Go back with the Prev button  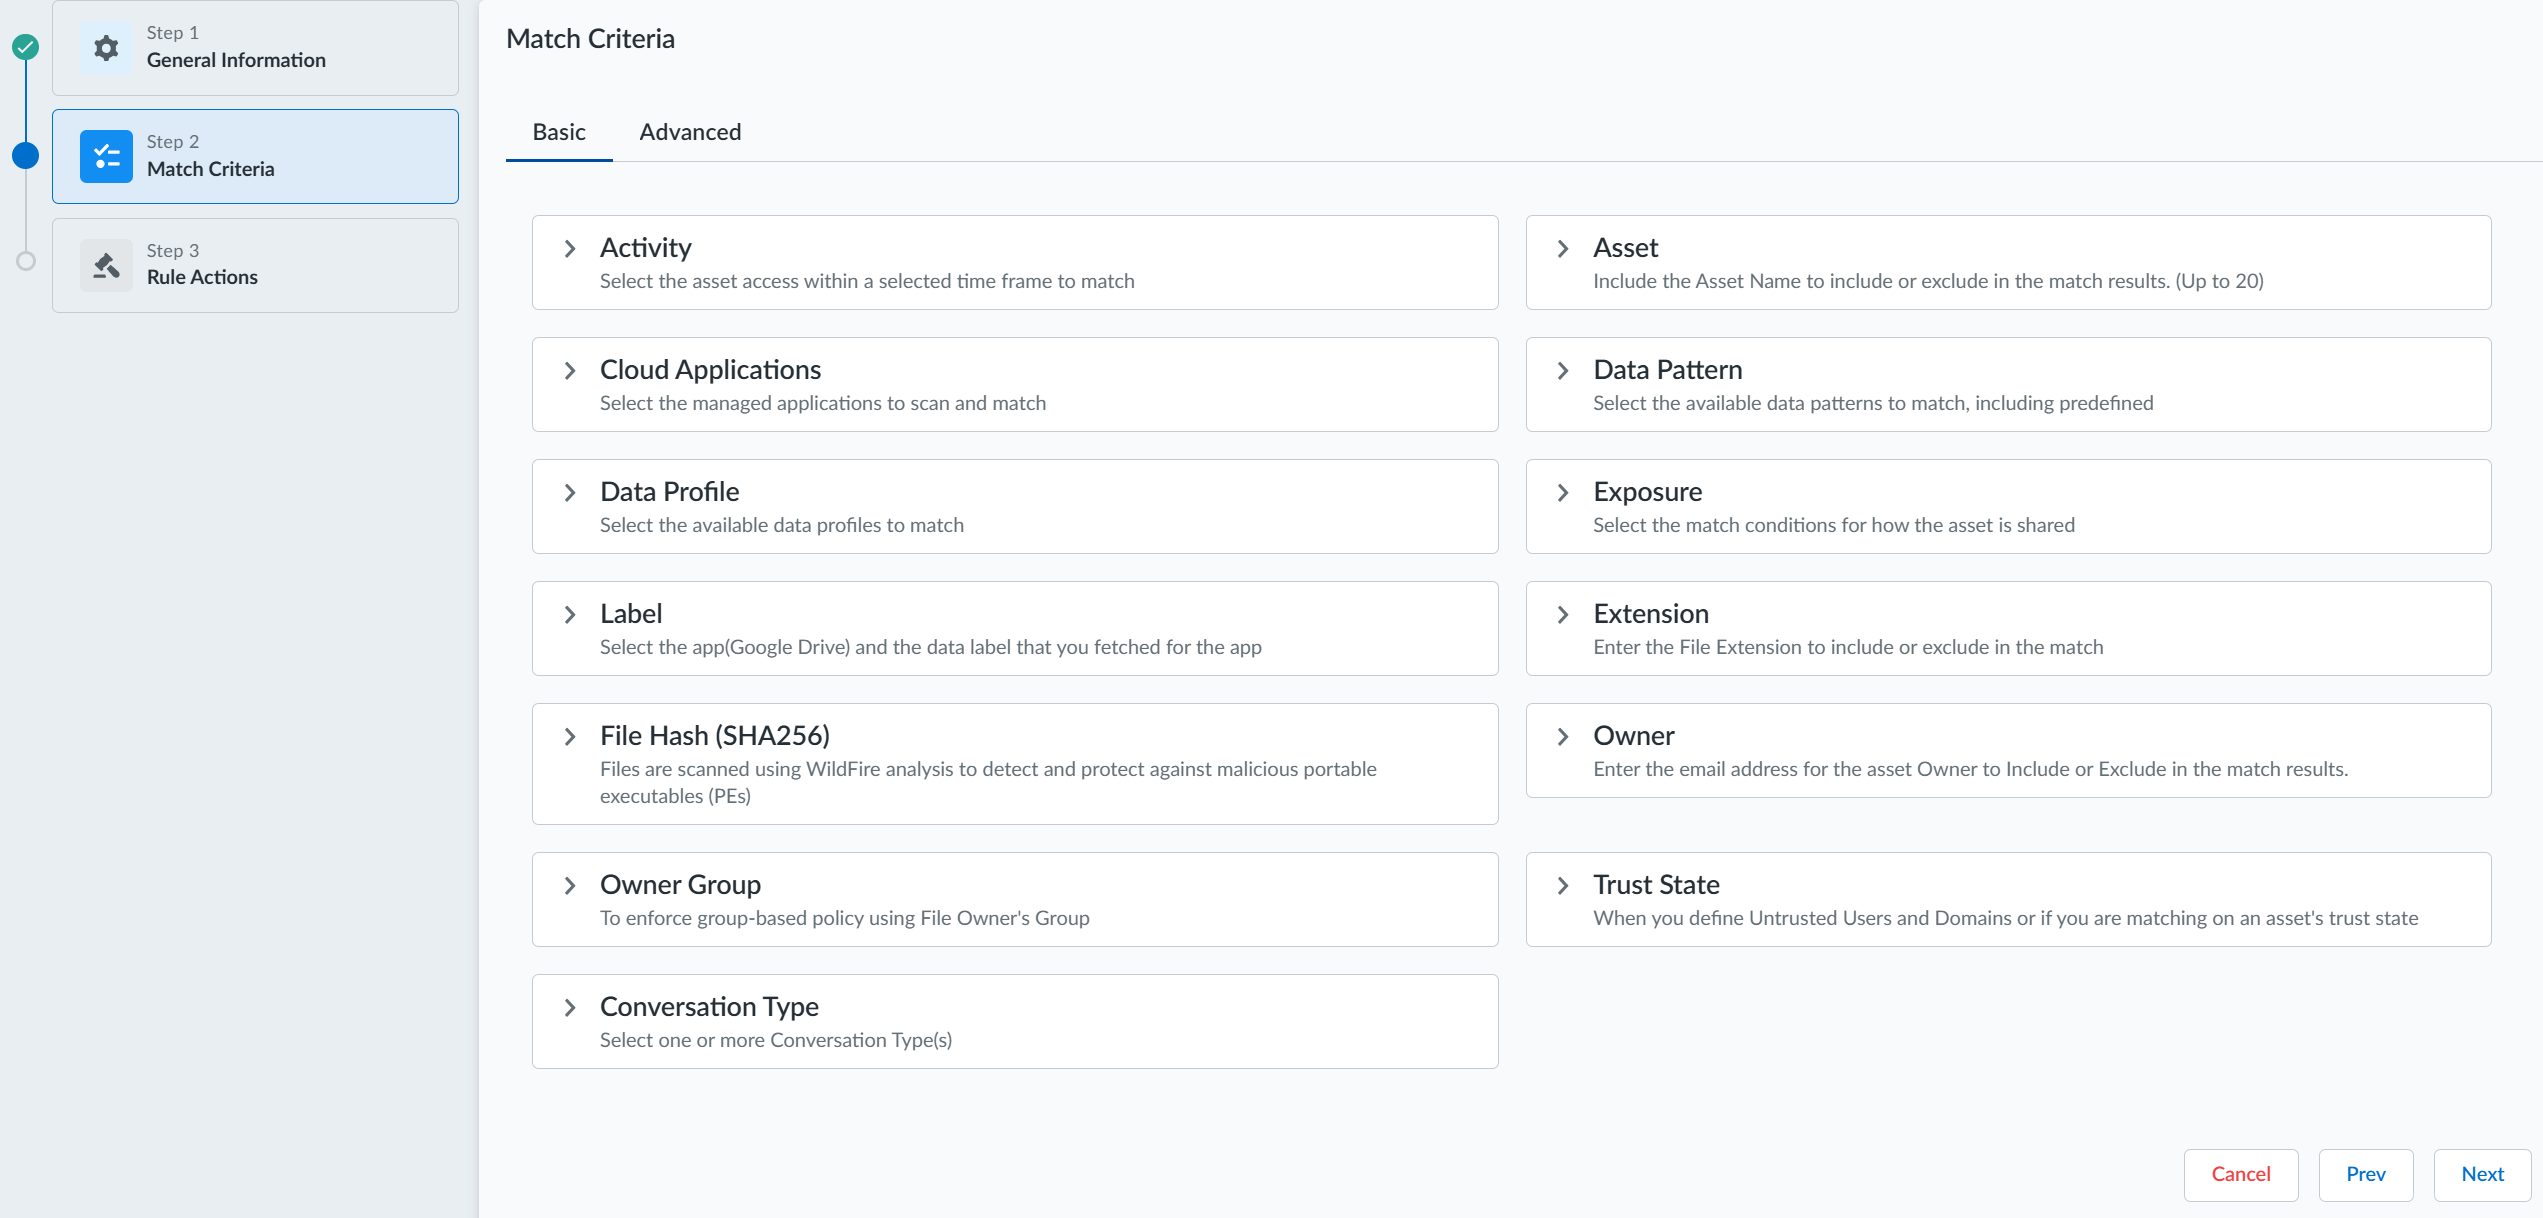[x=2365, y=1174]
